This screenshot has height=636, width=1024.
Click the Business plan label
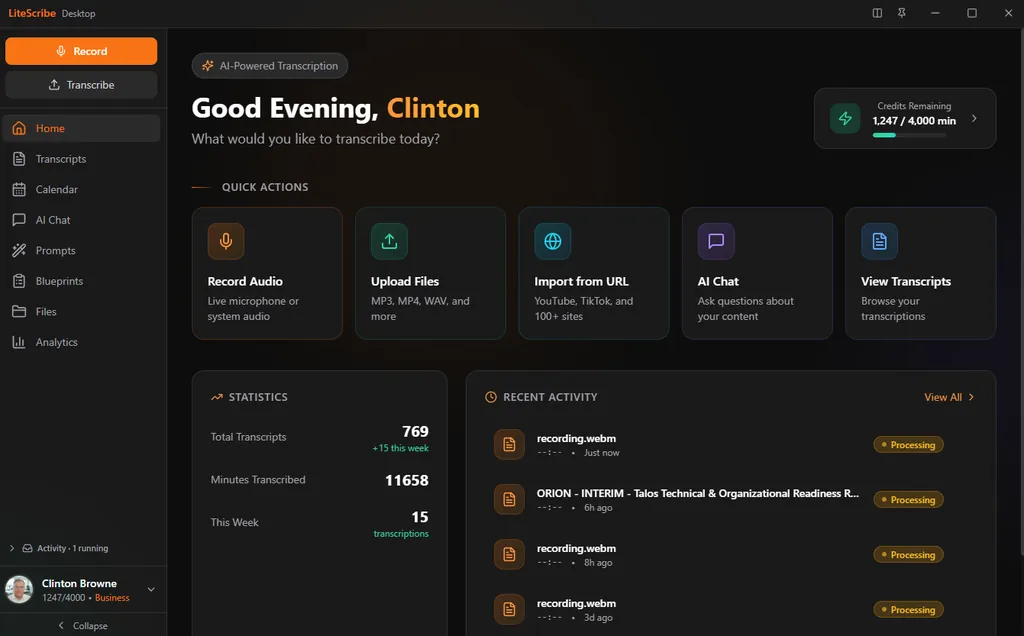pos(112,597)
